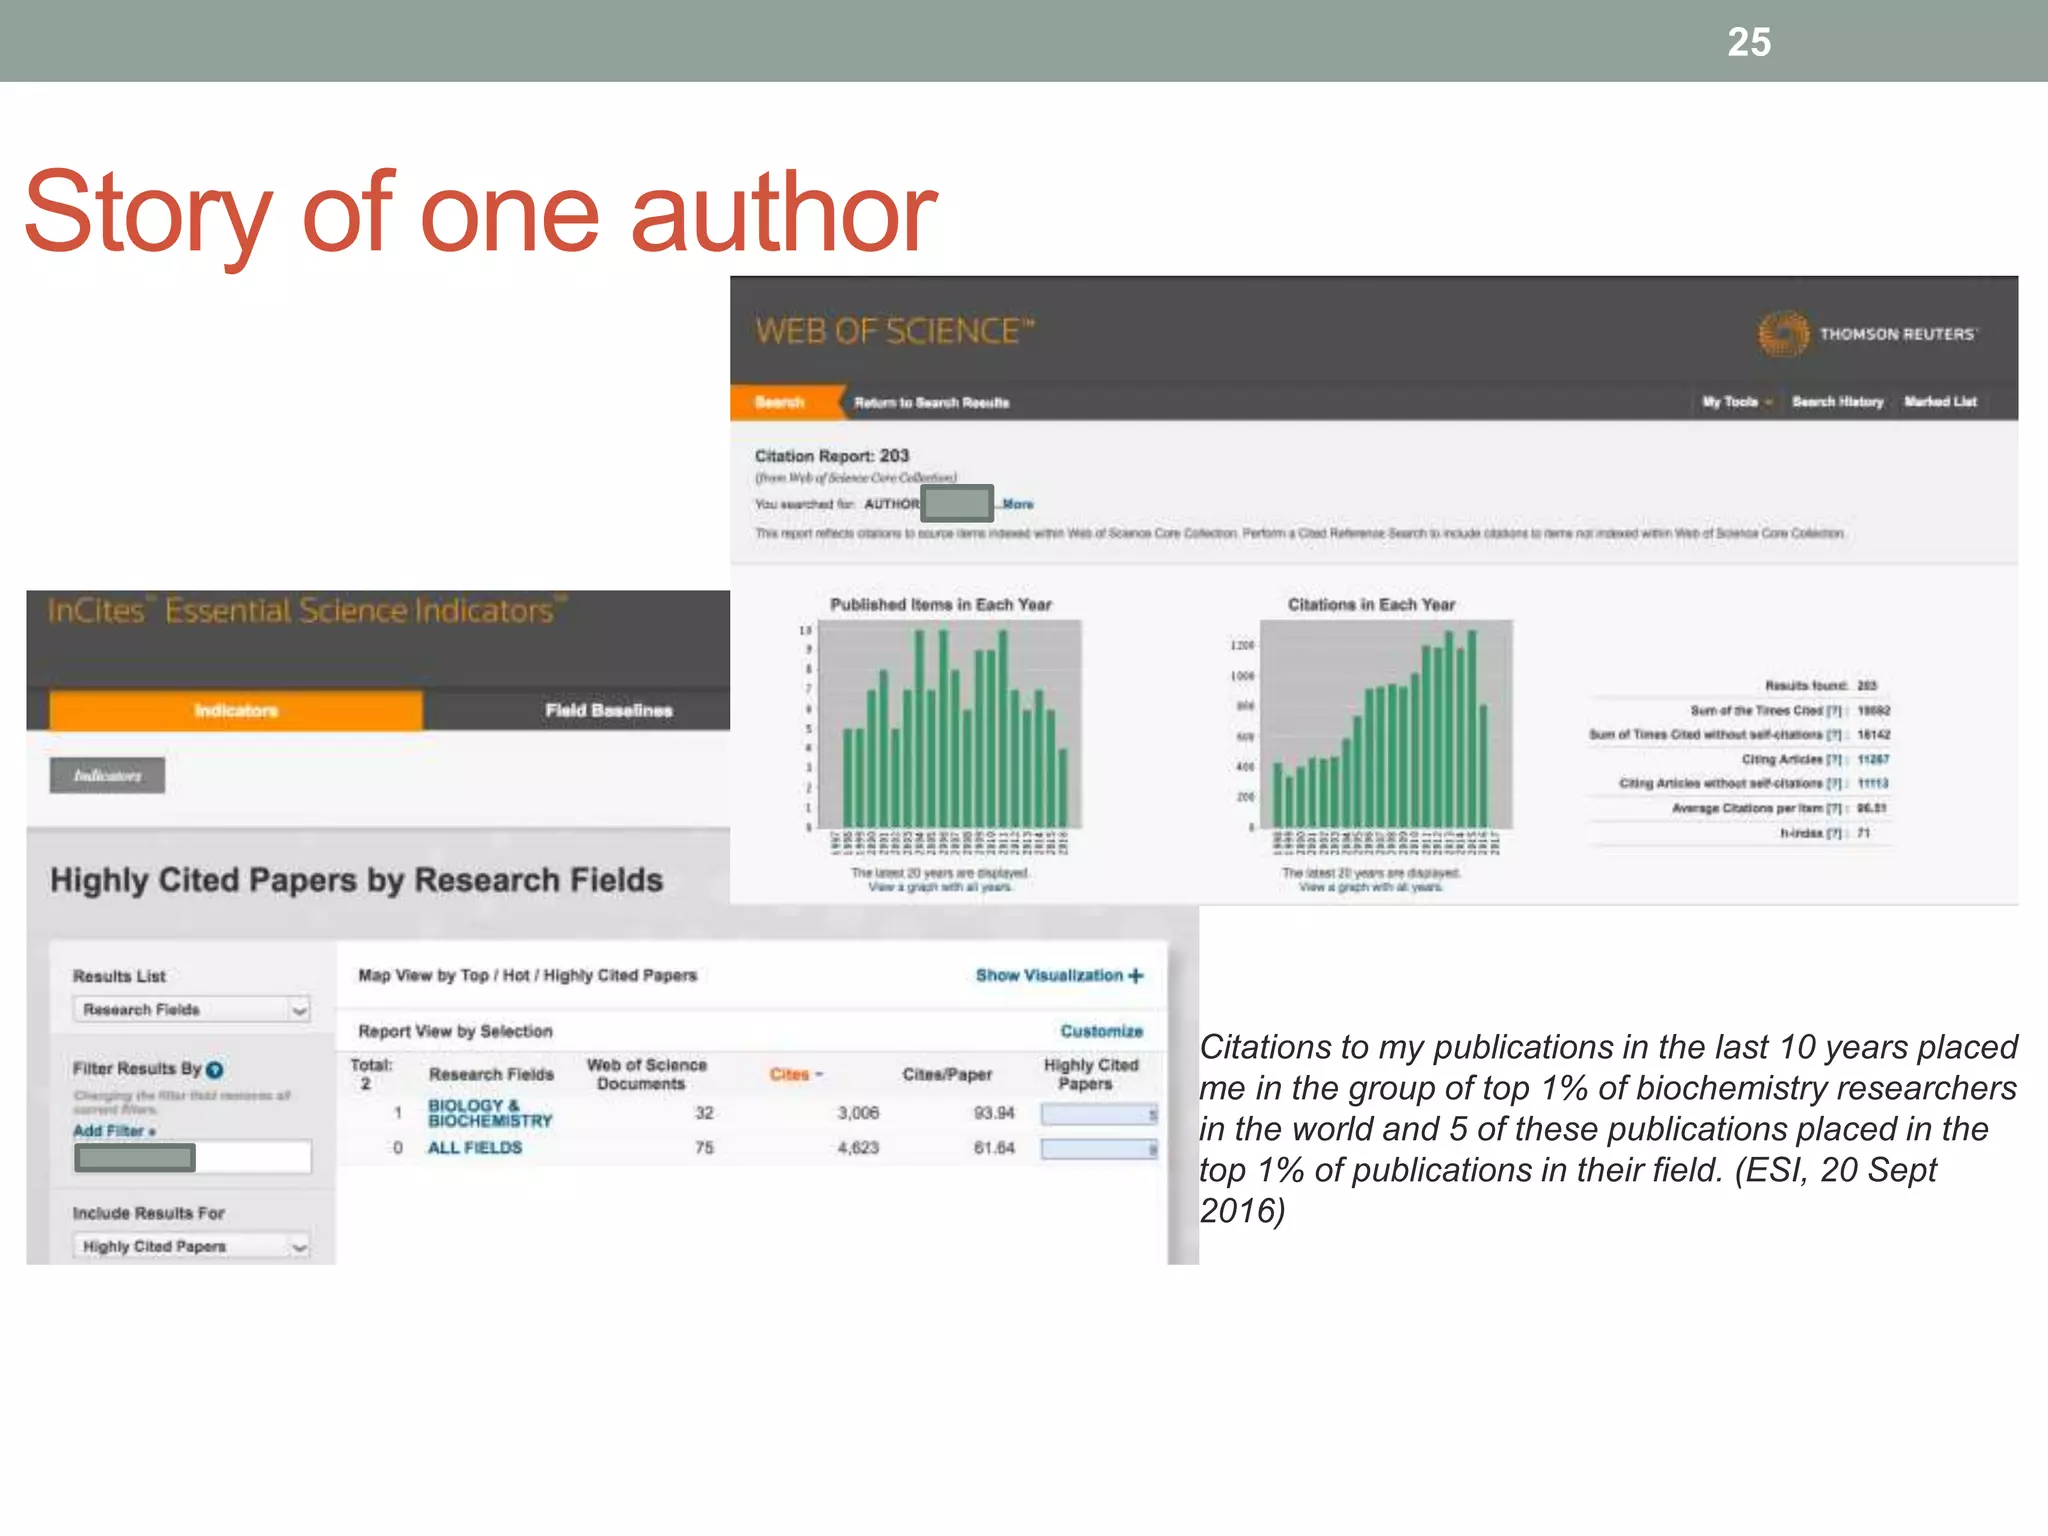
Task: Click the WEB OF SCIENCE logo text
Action: 894,331
